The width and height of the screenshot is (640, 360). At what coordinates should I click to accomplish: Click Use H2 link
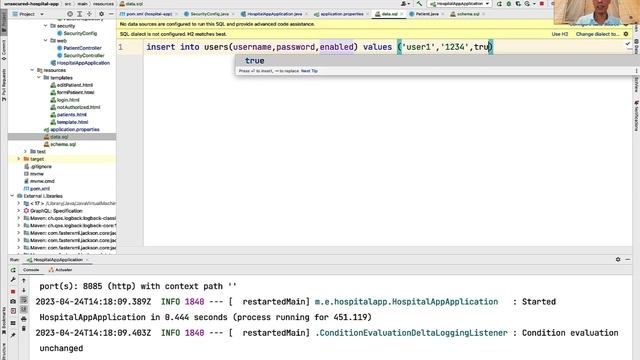coord(560,34)
